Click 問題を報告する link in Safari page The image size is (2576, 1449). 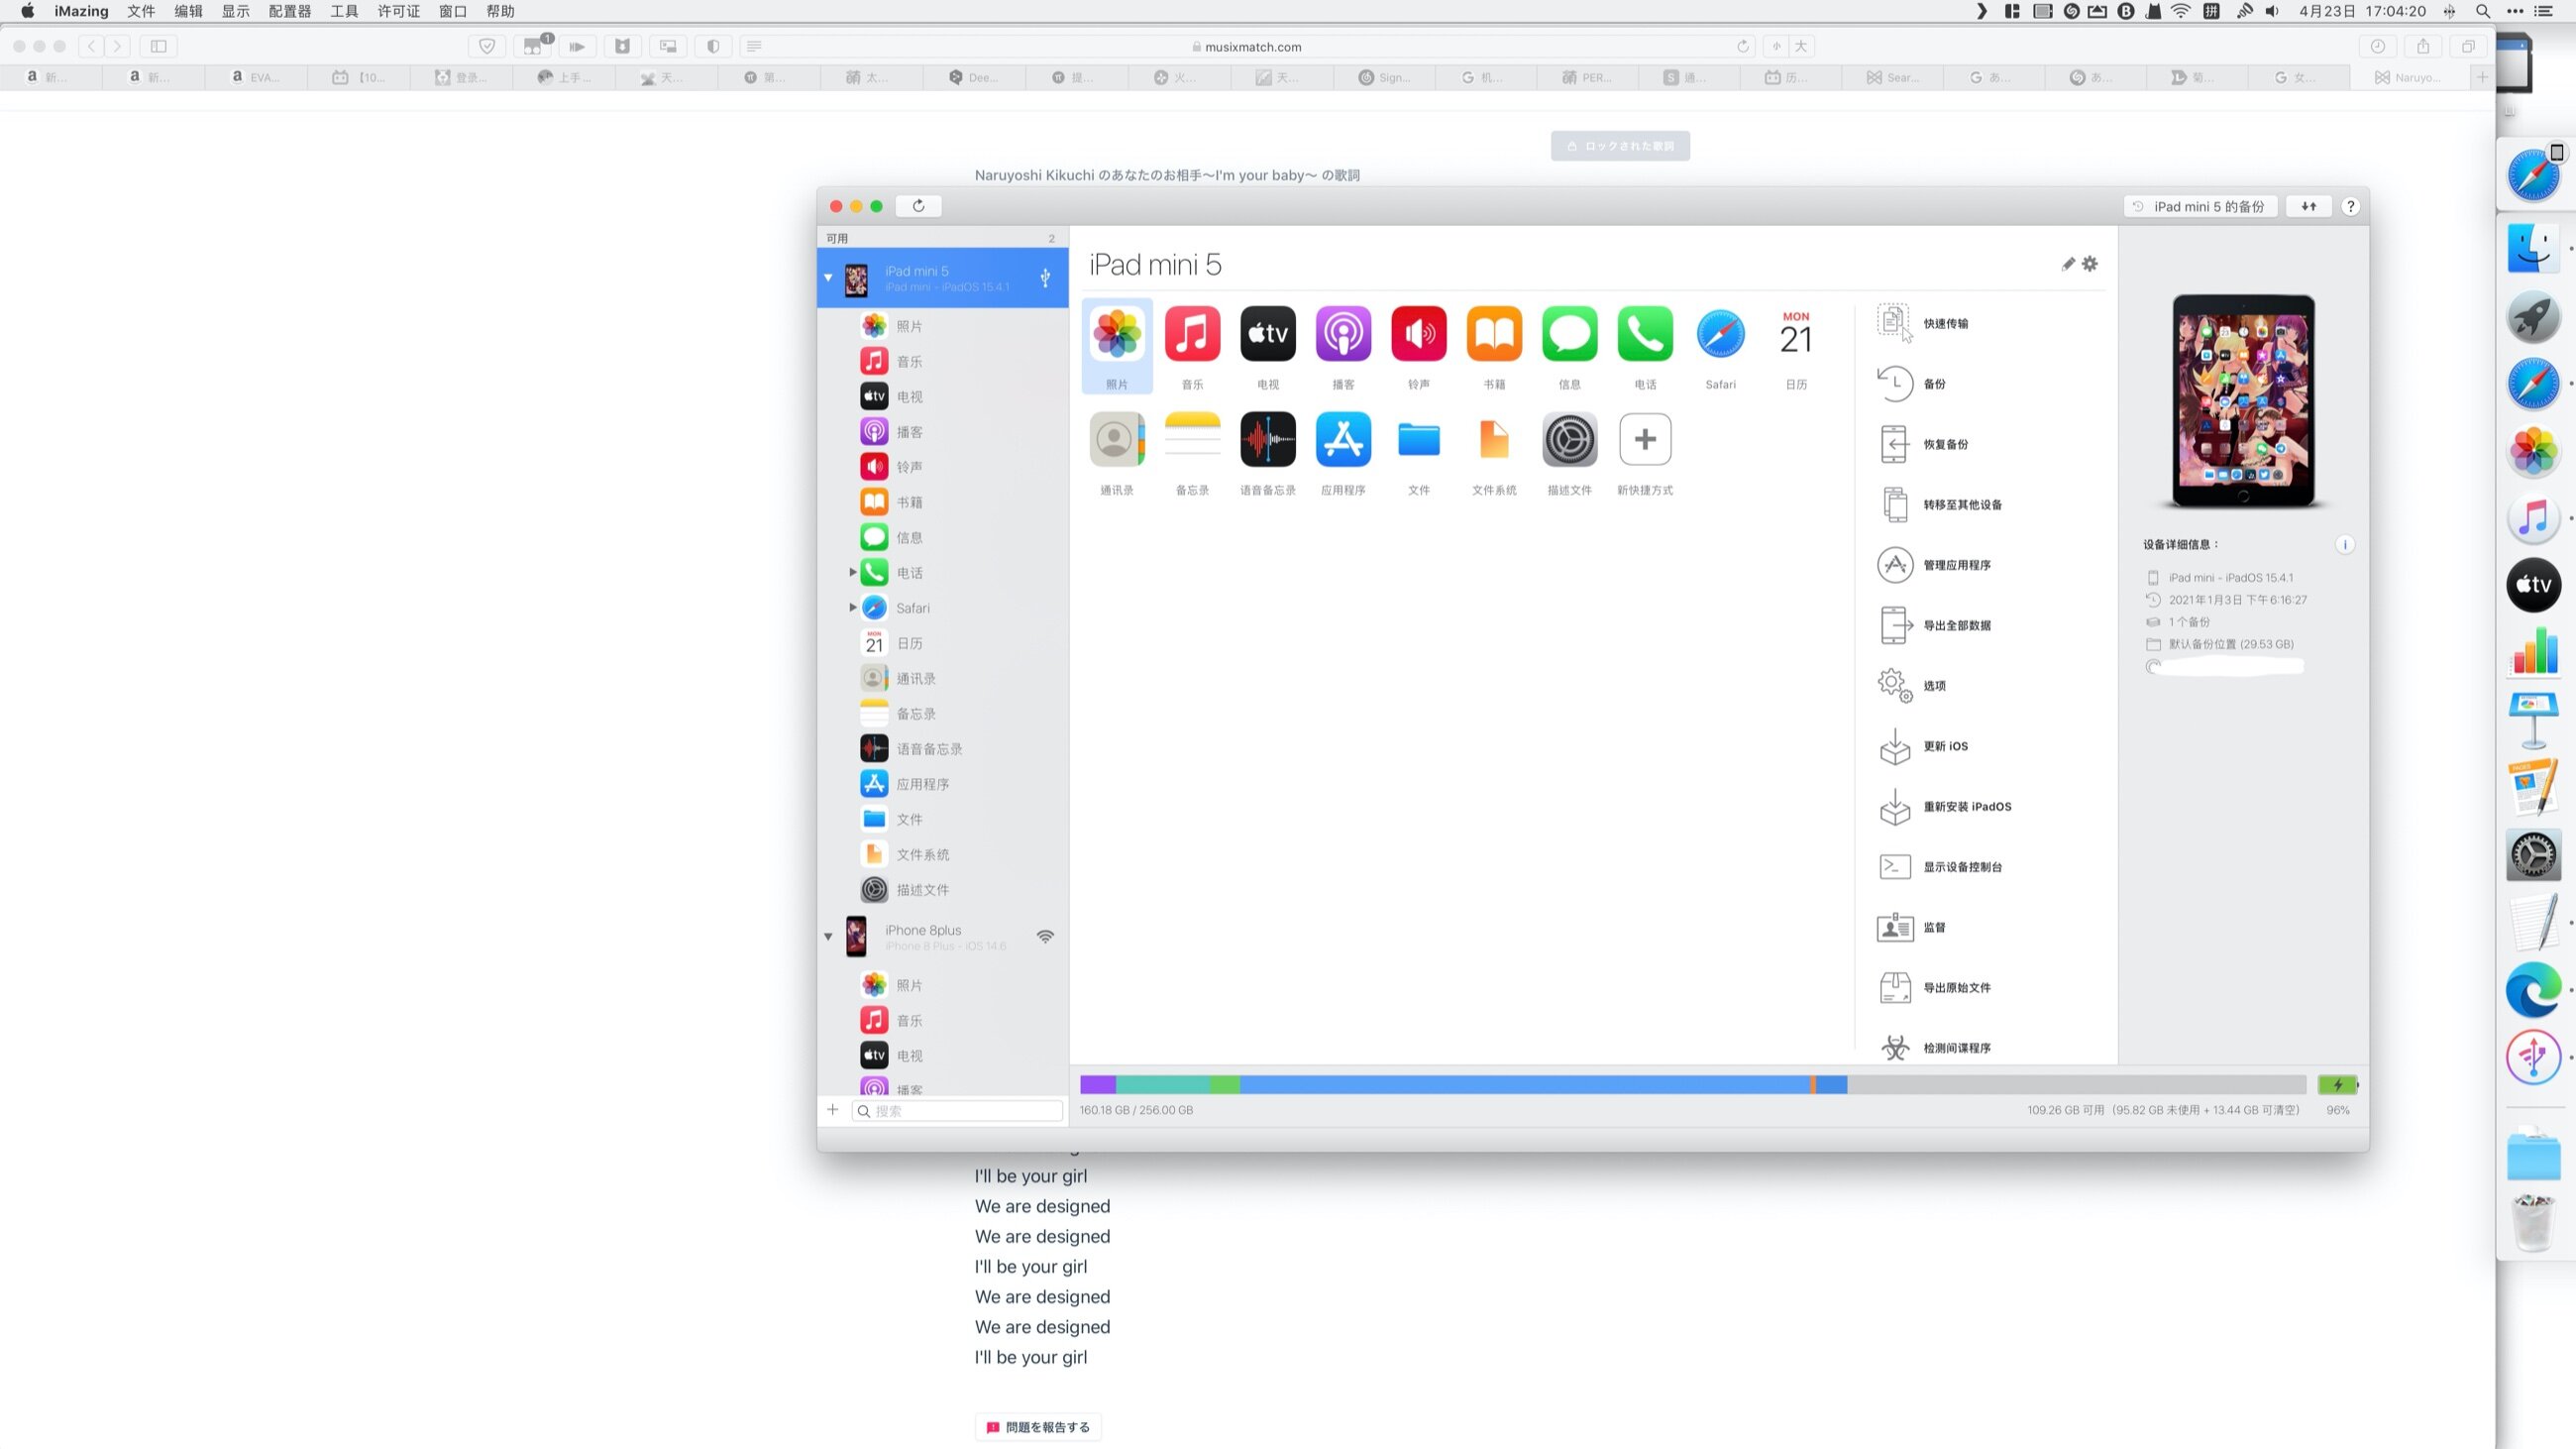(x=1038, y=1427)
